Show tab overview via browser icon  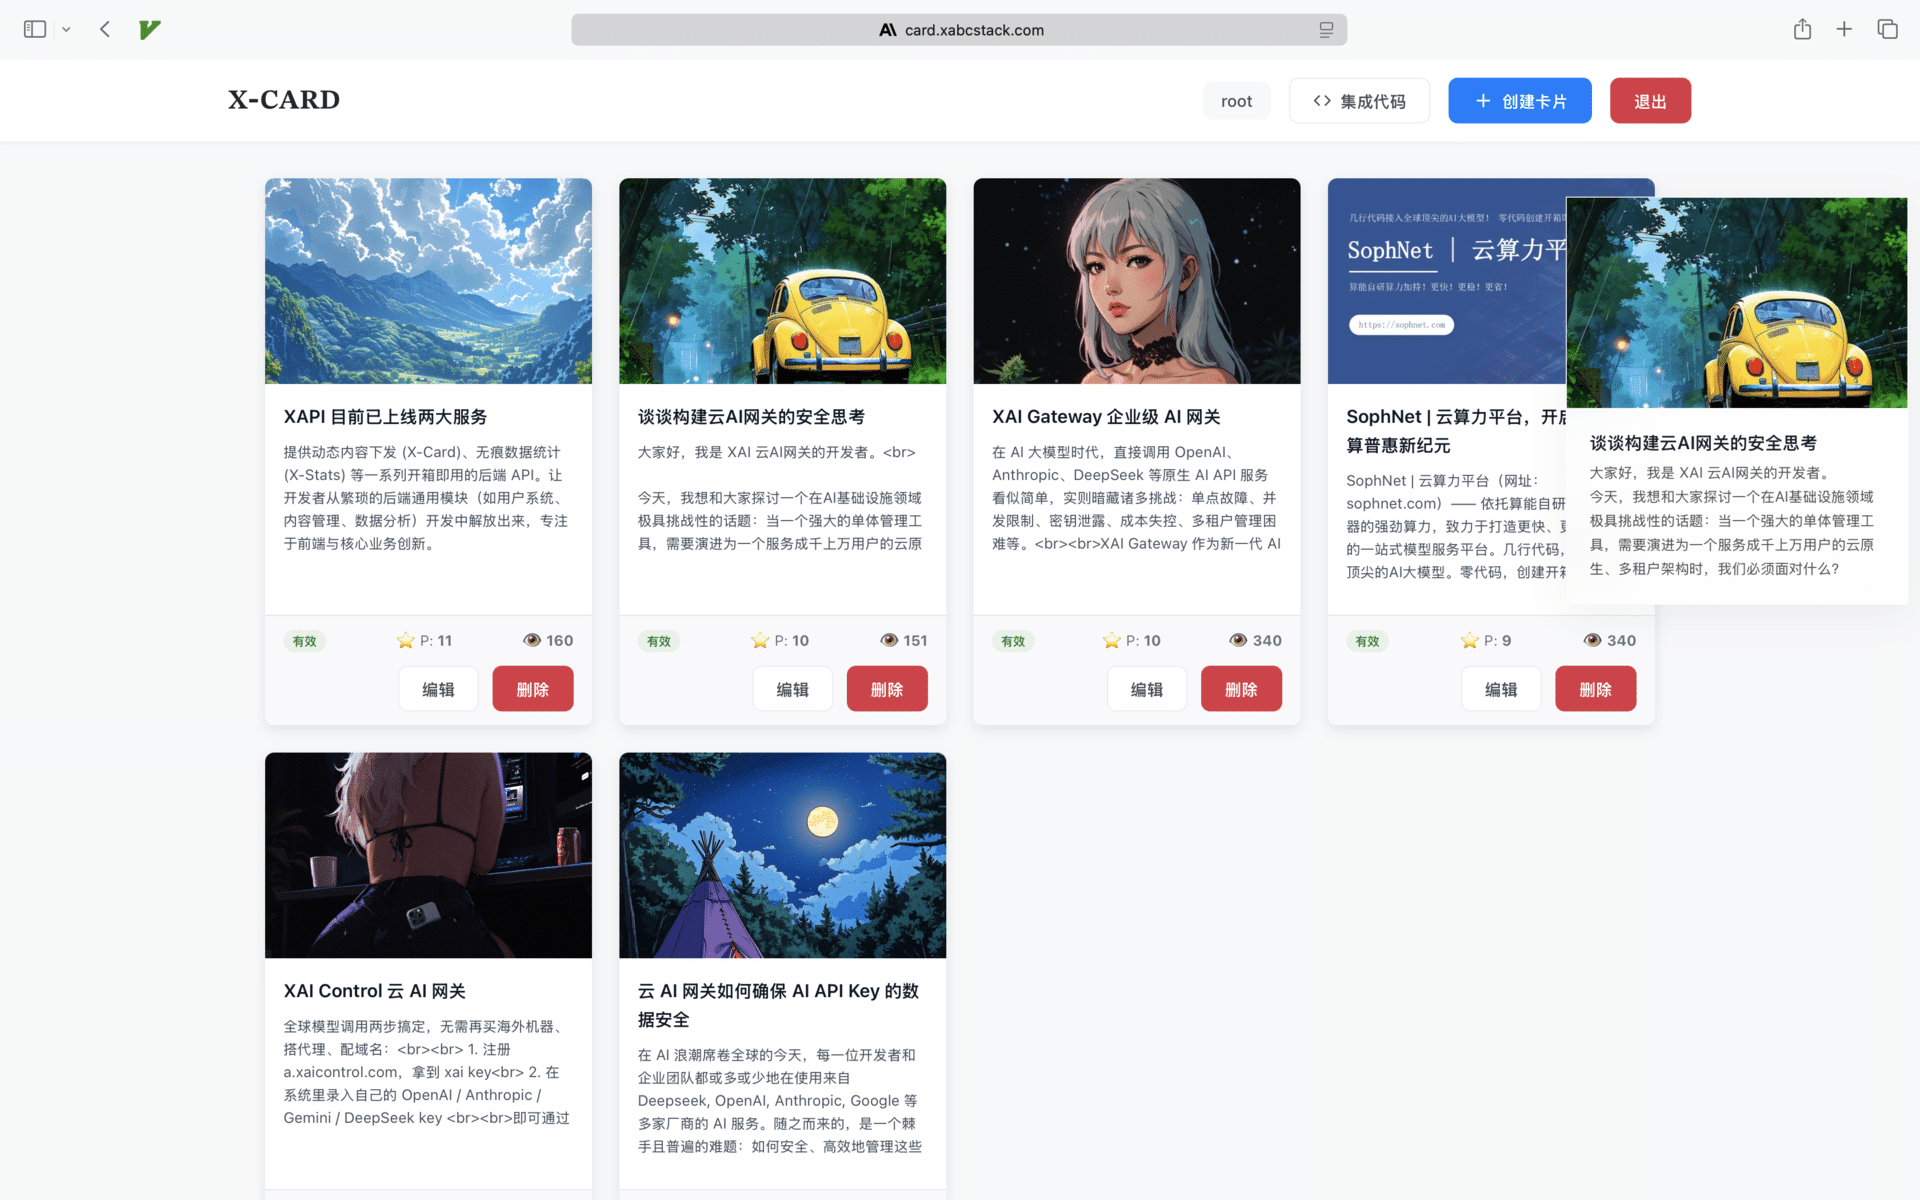1886,29
